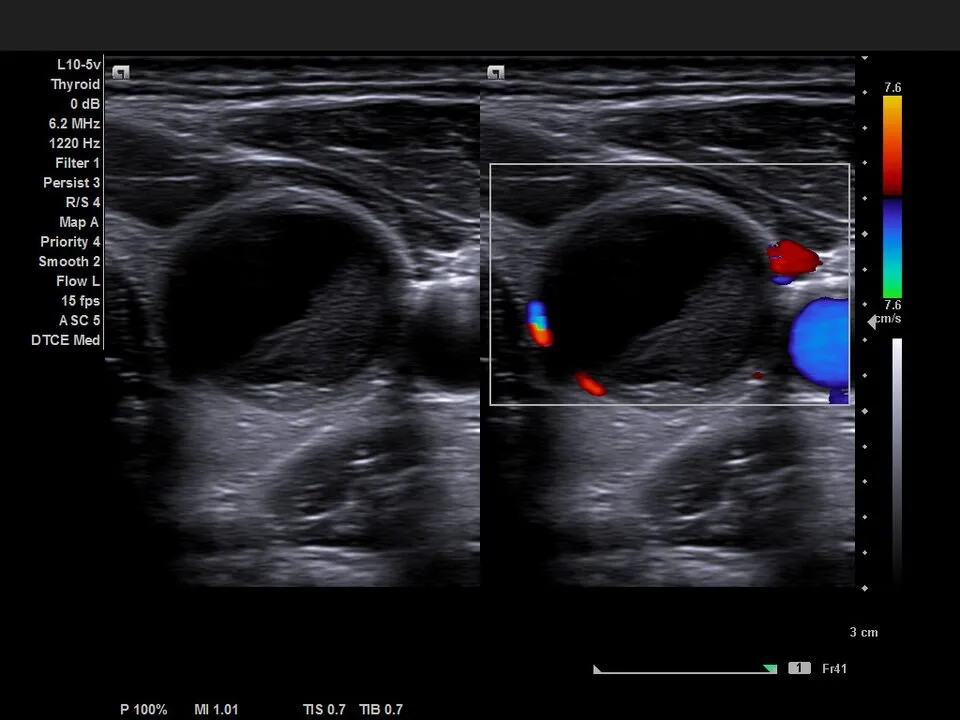Select the L10-5v probe label

[x=78, y=65]
